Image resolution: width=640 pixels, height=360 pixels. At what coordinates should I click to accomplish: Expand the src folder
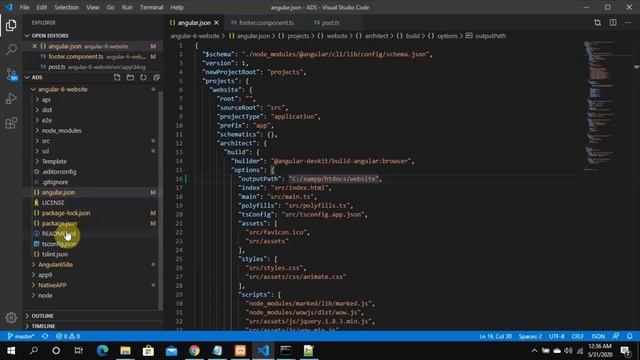(x=46, y=141)
